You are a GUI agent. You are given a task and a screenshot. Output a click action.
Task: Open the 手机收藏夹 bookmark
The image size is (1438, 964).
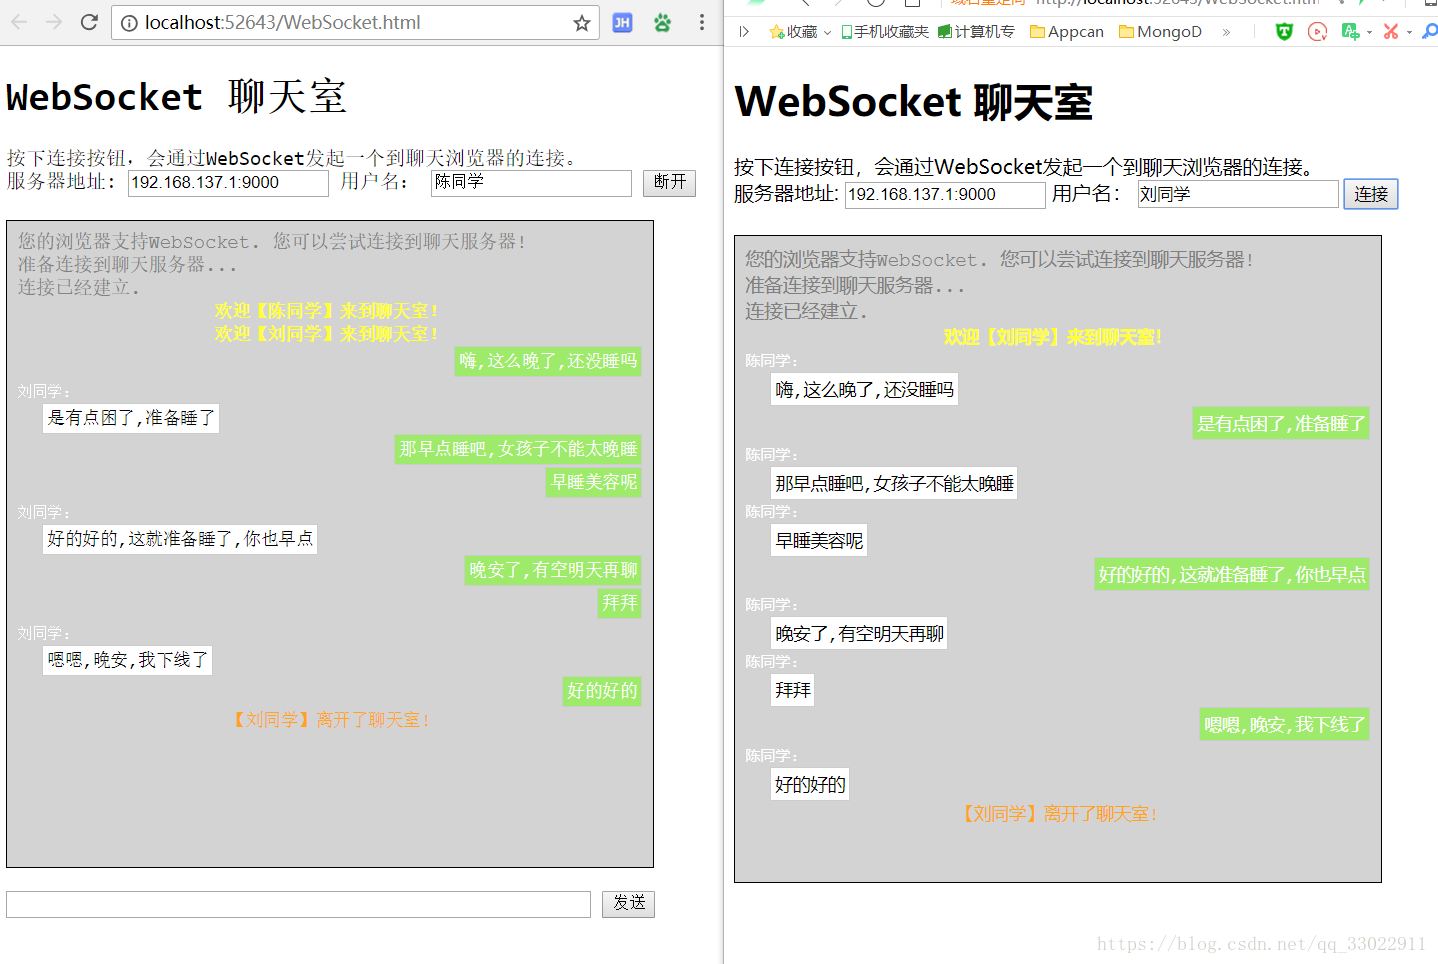885,32
